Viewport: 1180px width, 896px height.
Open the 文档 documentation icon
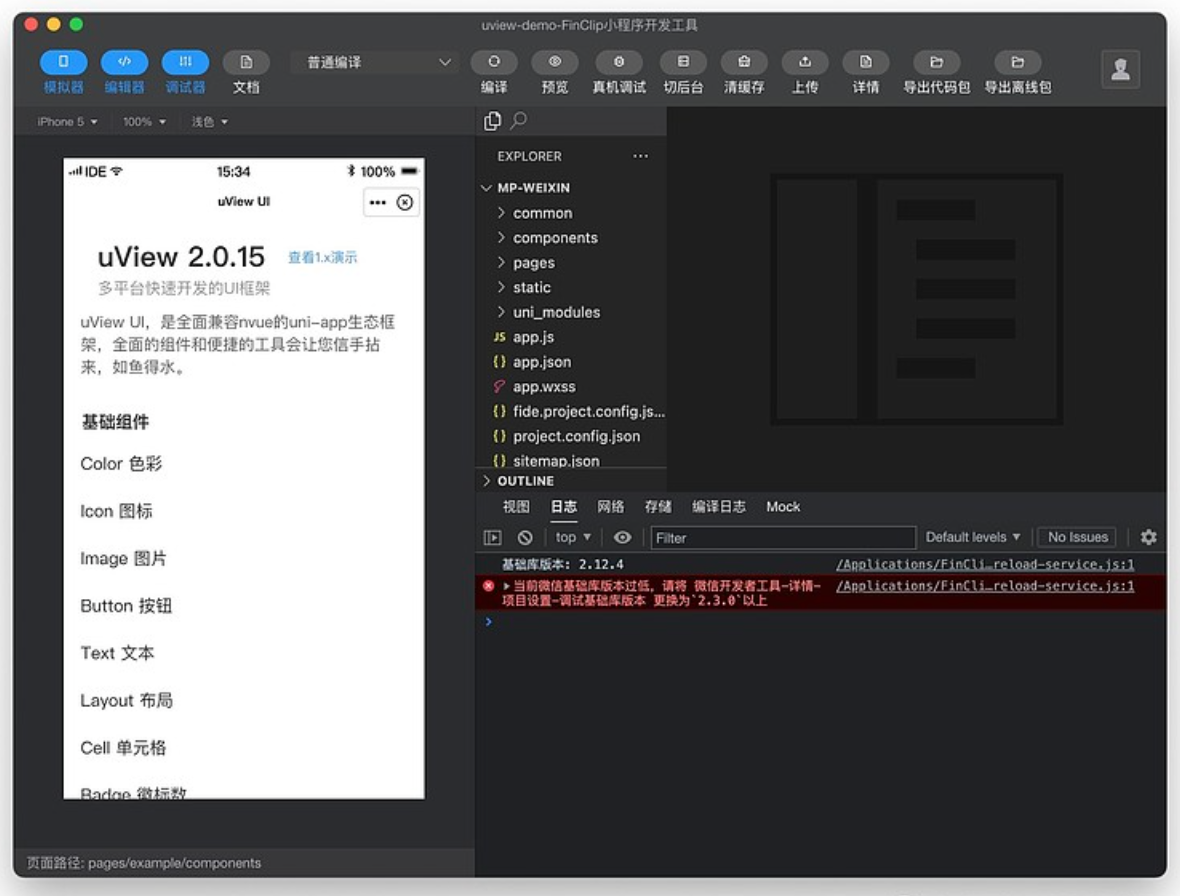tap(246, 62)
